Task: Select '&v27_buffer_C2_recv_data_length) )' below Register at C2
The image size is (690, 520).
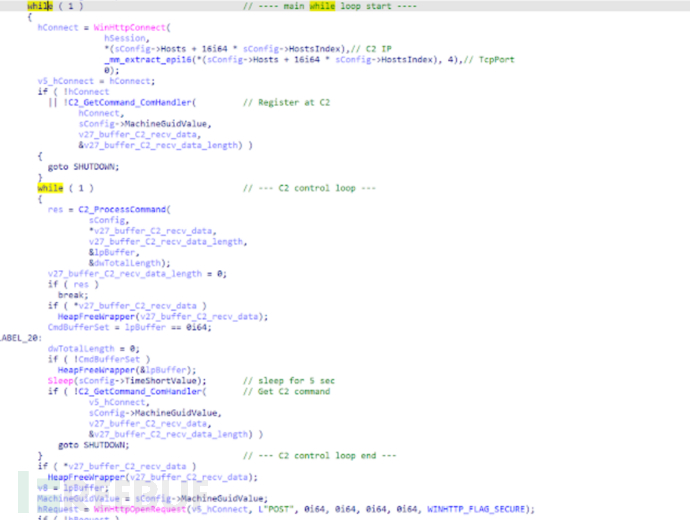Action: tap(165, 145)
